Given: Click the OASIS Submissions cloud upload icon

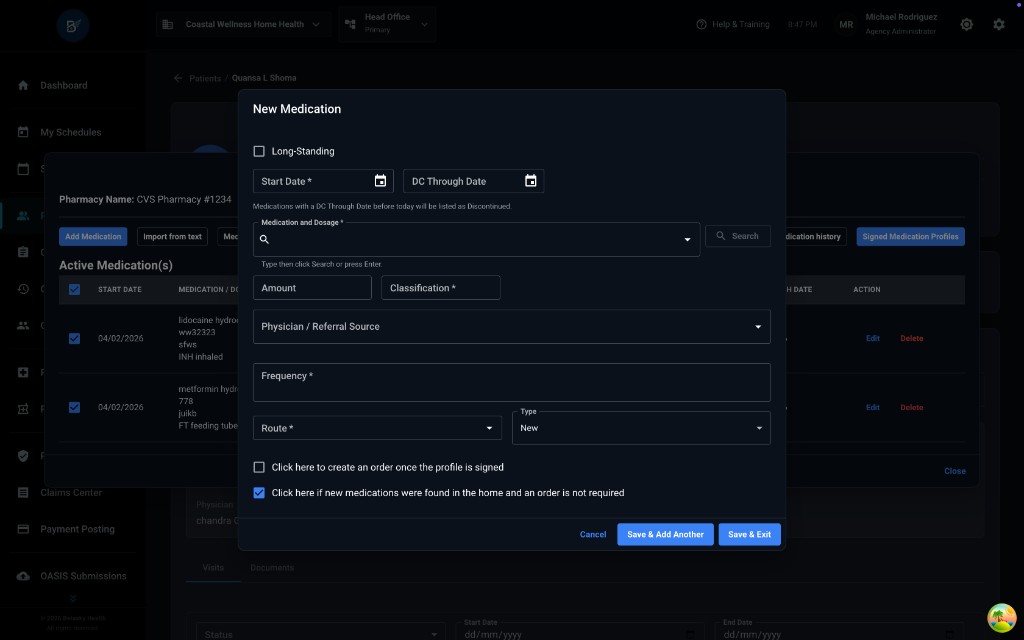Looking at the screenshot, I should [23, 576].
